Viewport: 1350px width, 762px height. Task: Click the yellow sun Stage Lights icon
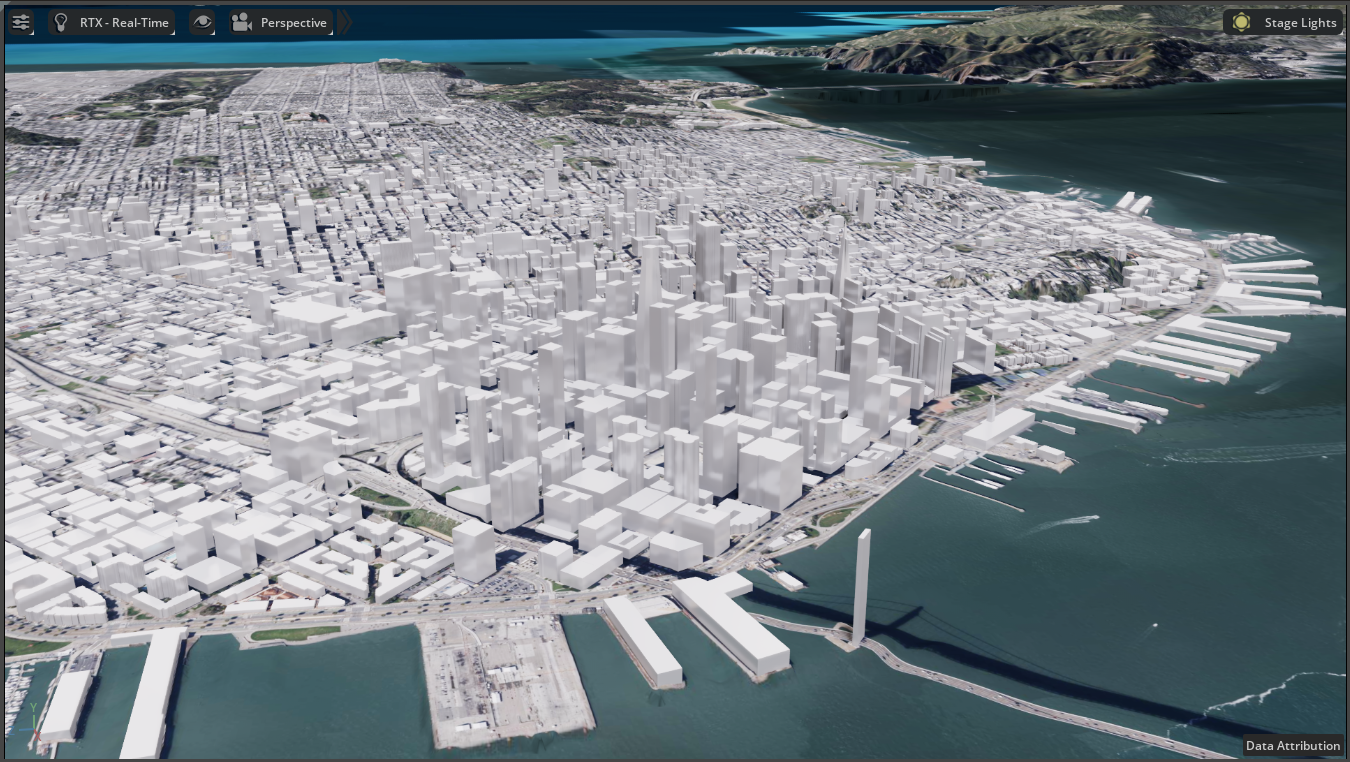tap(1241, 22)
